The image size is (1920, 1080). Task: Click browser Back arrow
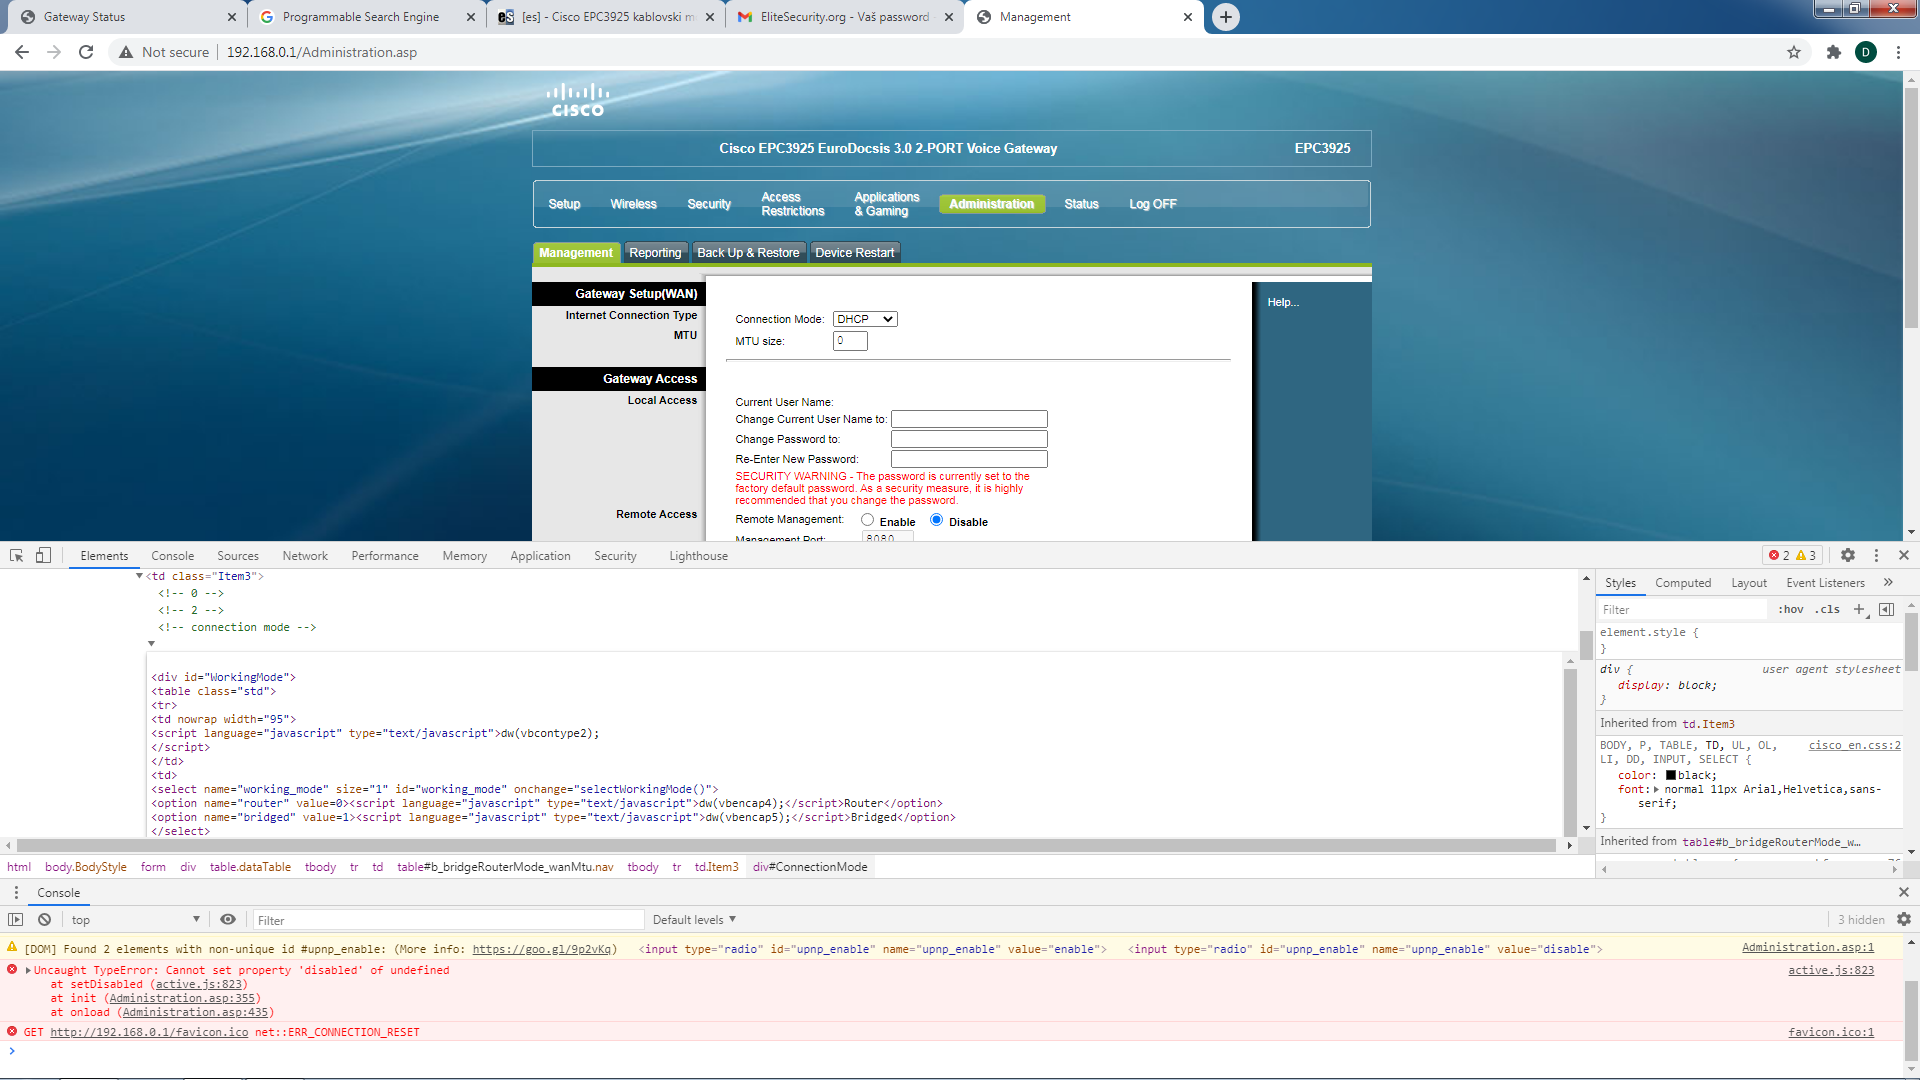click(22, 52)
